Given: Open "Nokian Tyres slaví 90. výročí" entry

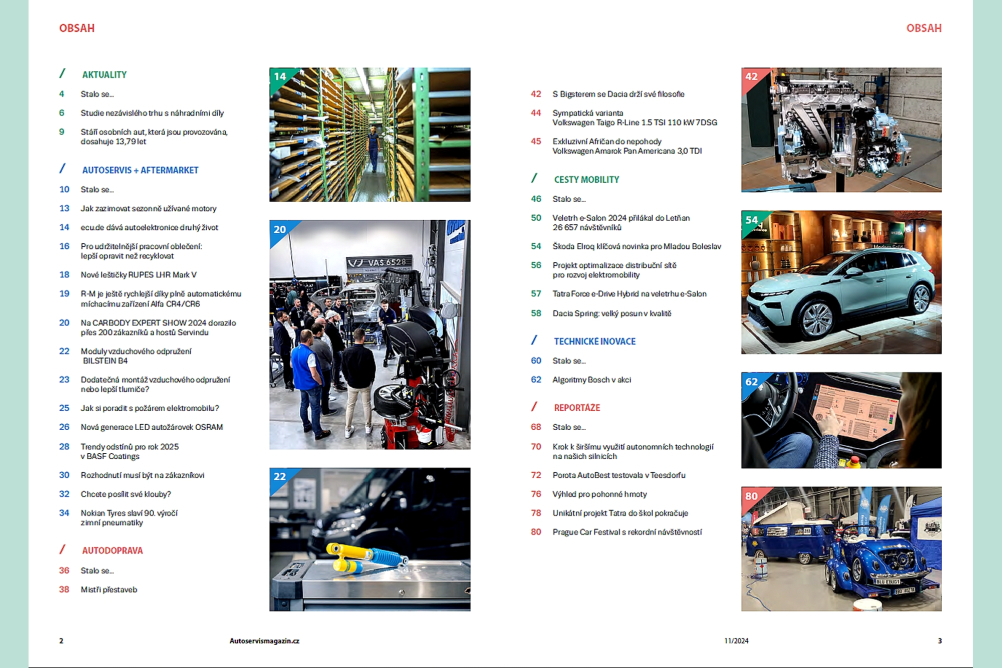Looking at the screenshot, I should pos(129,518).
